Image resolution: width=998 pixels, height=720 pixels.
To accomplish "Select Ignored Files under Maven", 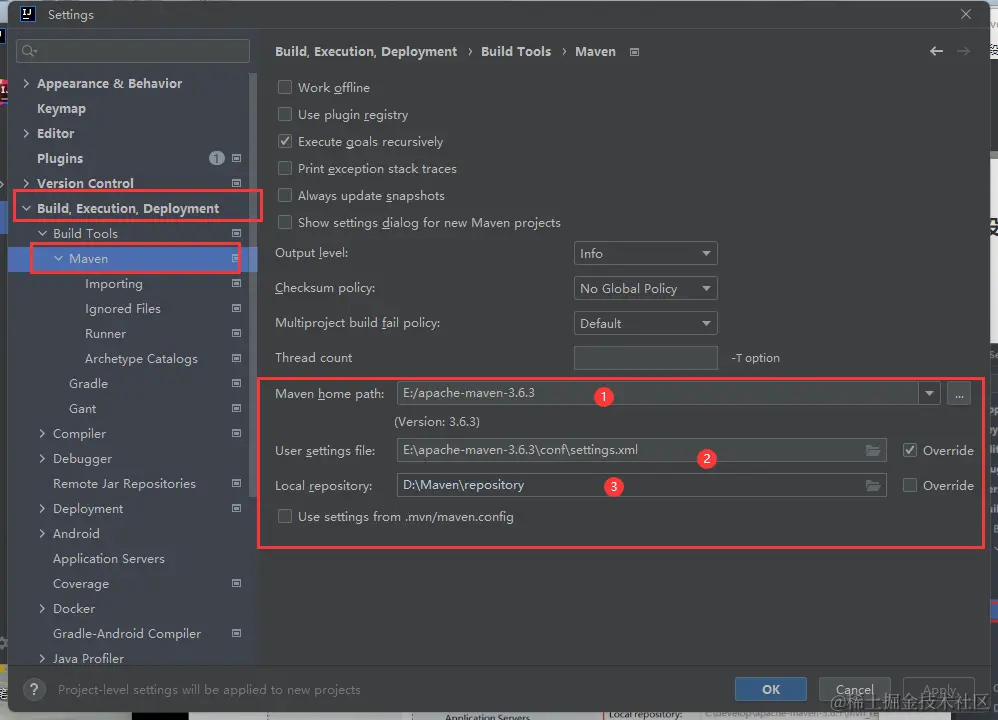I will pos(123,308).
